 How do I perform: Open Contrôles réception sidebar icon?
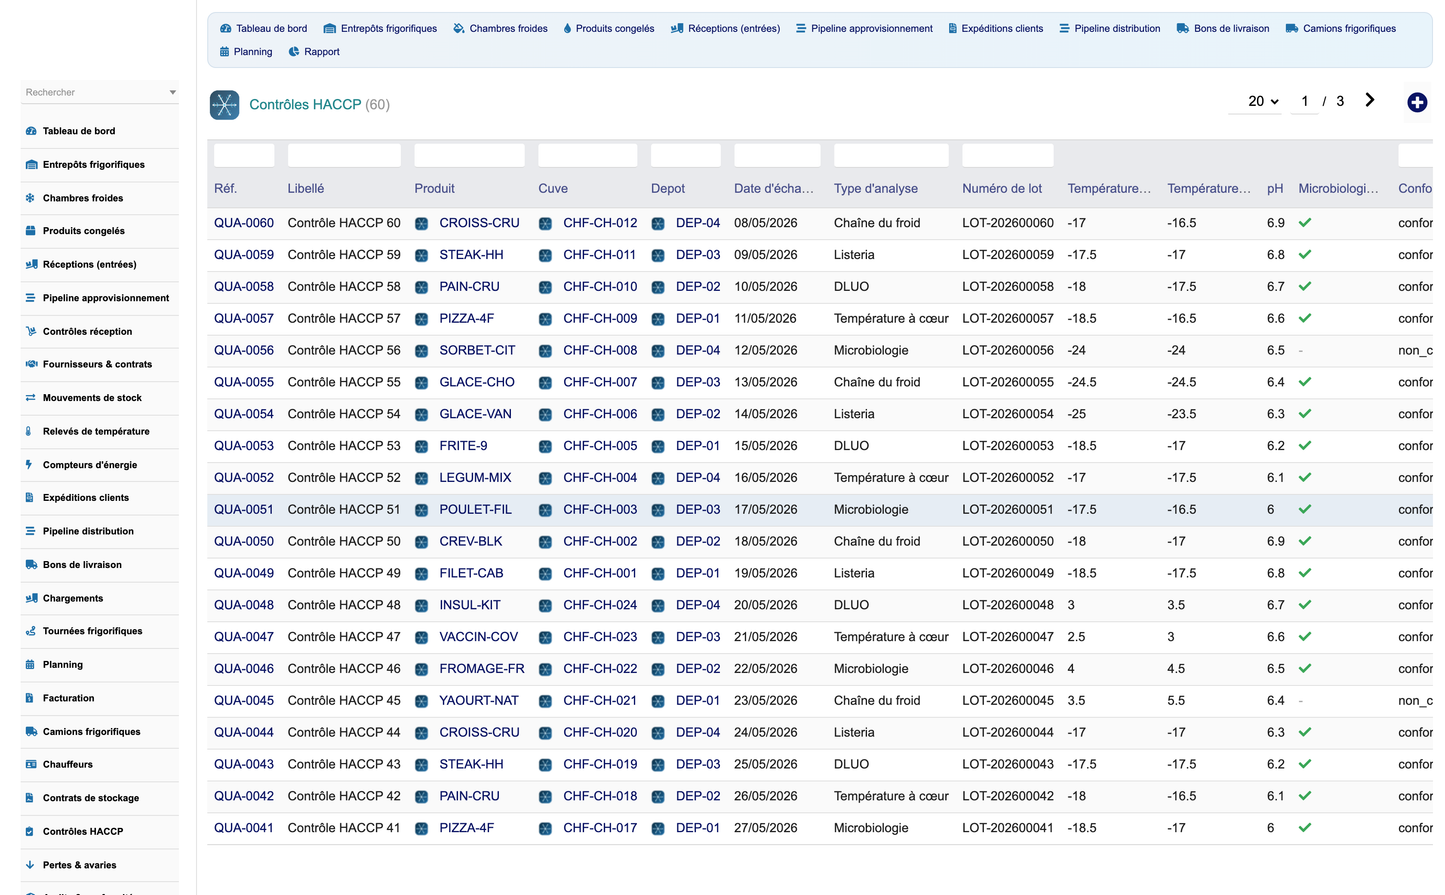pyautogui.click(x=30, y=332)
